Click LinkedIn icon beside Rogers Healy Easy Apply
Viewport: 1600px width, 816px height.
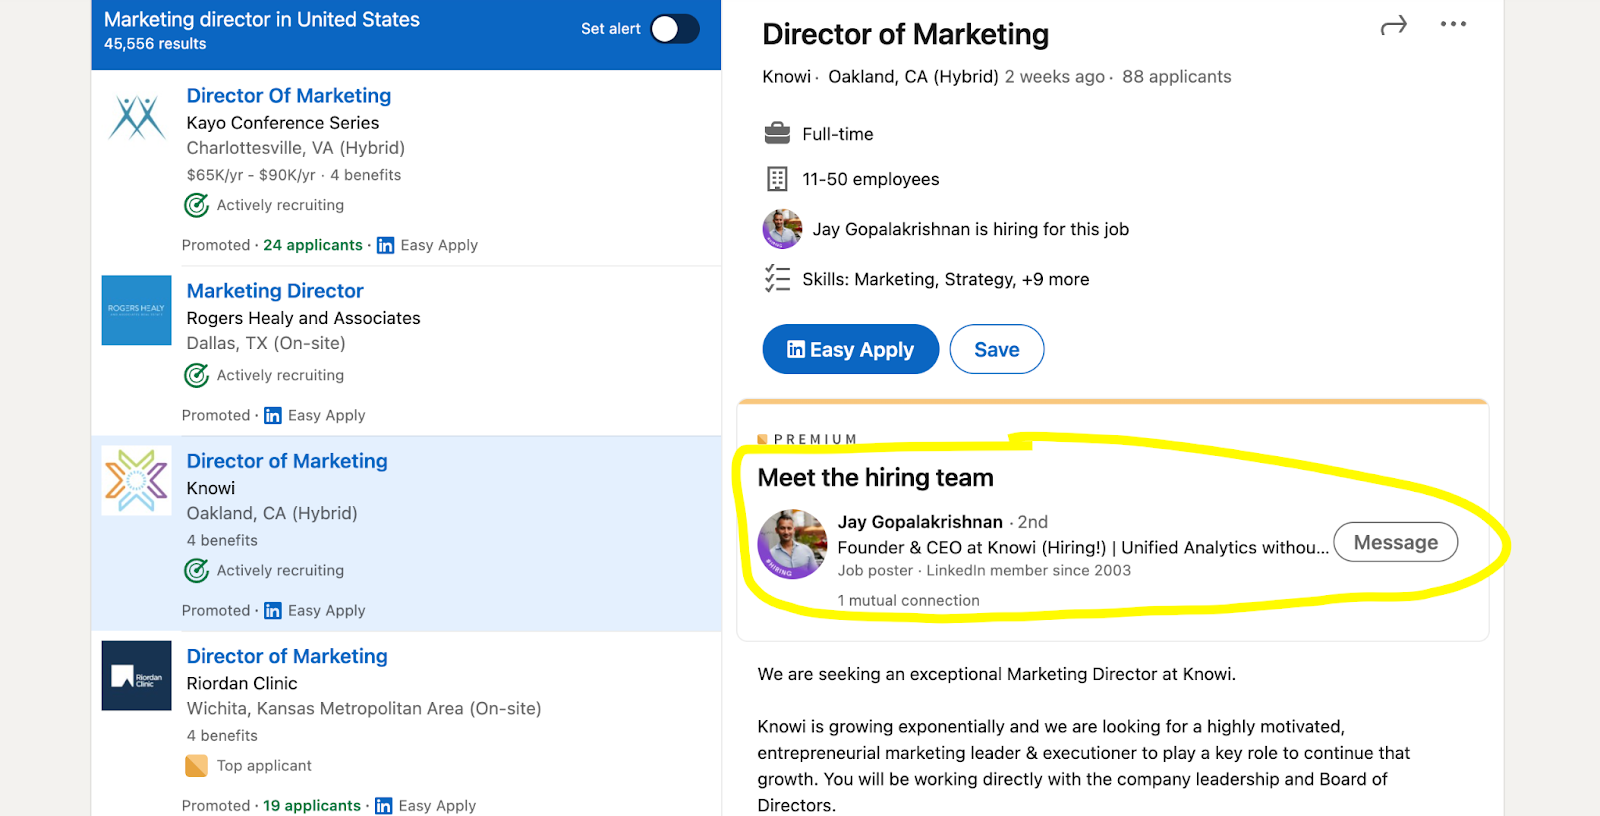pyautogui.click(x=273, y=415)
